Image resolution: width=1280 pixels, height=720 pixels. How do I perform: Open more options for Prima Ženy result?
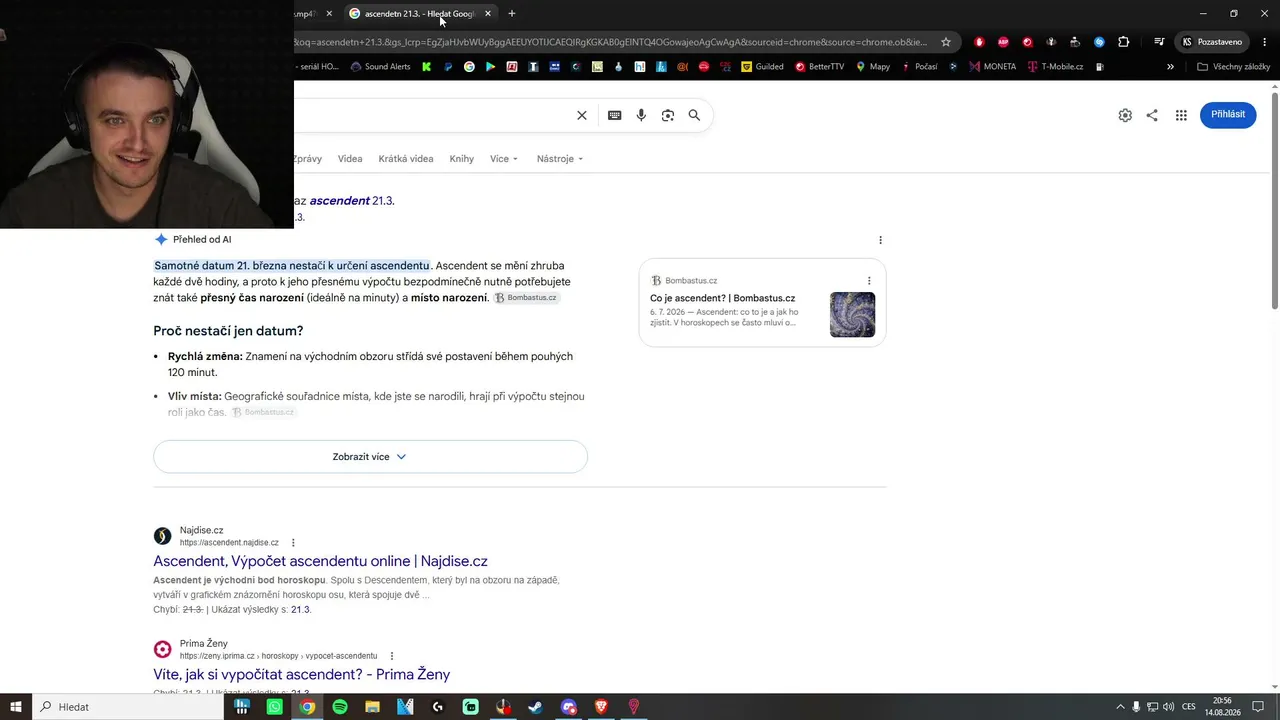click(x=392, y=656)
